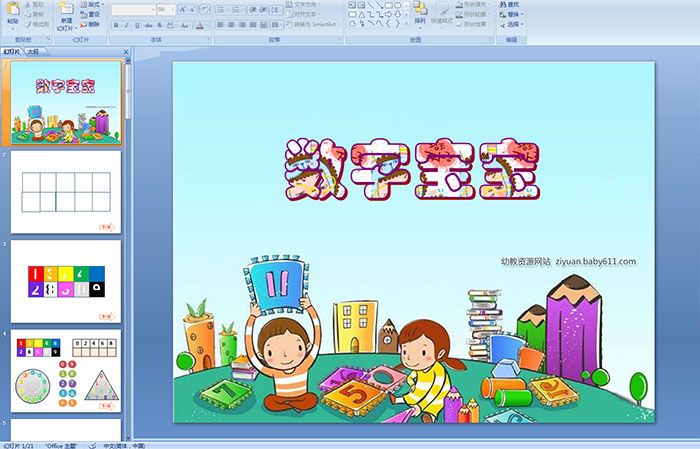
Task: Toggle Underline formatting
Action: (x=138, y=25)
